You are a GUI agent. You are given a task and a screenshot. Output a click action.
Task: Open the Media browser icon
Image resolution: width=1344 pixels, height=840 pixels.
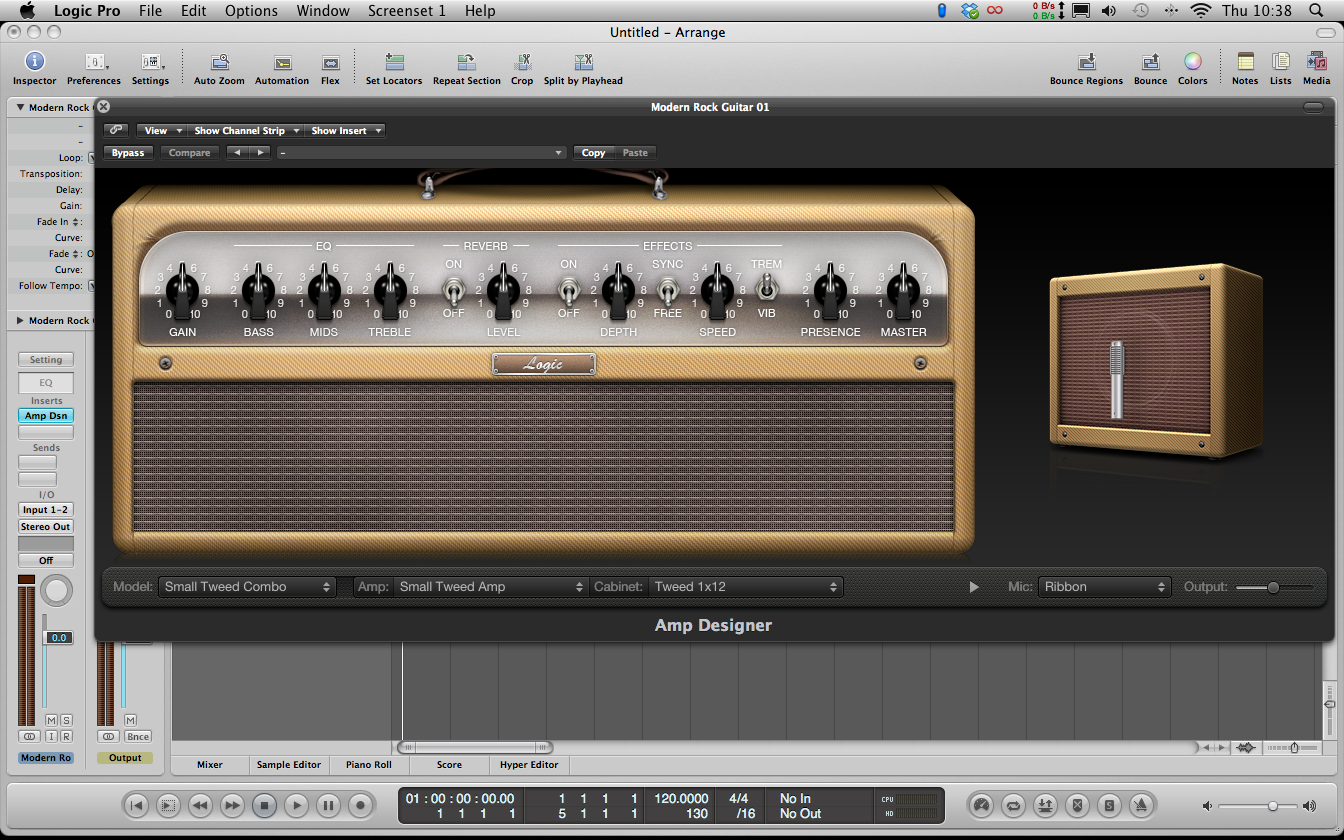pyautogui.click(x=1316, y=63)
